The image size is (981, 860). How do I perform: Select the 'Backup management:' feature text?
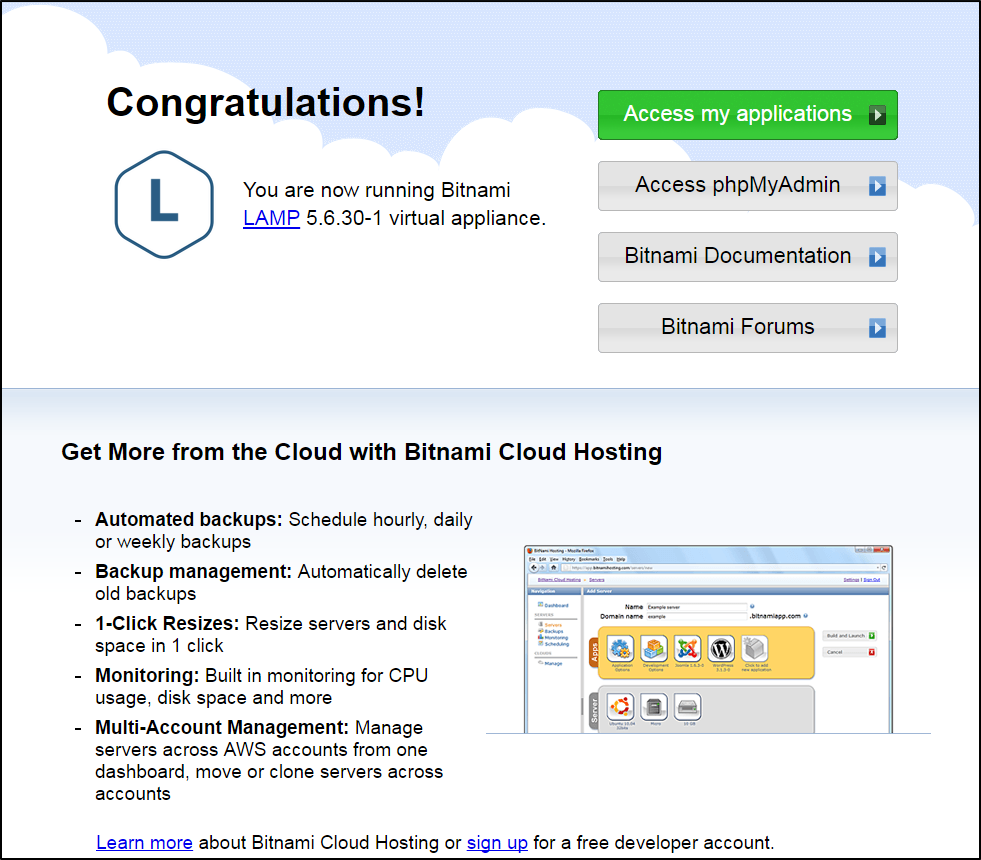tap(193, 572)
